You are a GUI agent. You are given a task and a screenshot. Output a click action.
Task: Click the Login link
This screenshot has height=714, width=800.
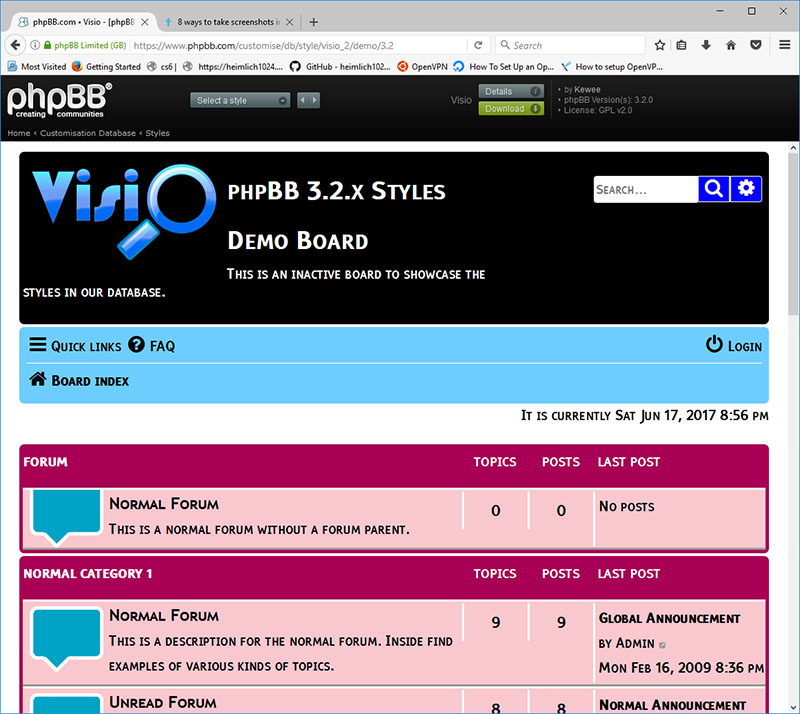coord(745,347)
